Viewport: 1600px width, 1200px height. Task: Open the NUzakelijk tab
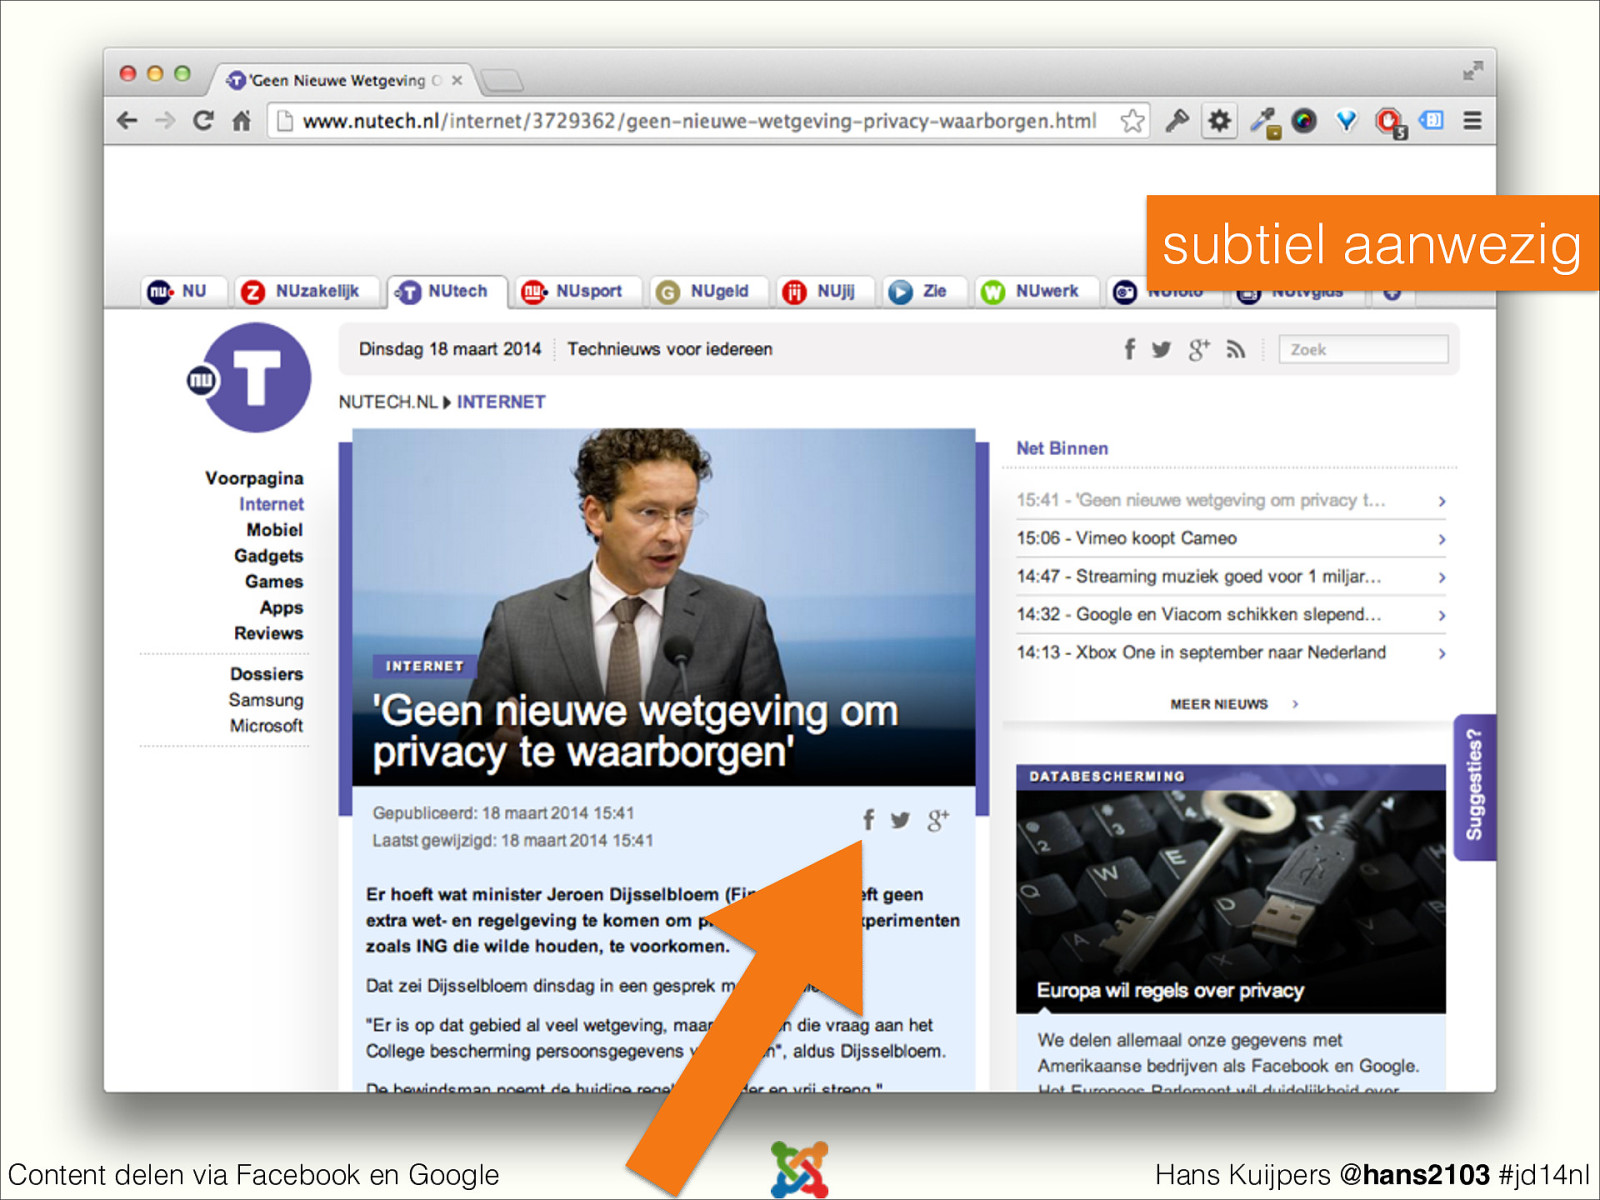coord(309,291)
